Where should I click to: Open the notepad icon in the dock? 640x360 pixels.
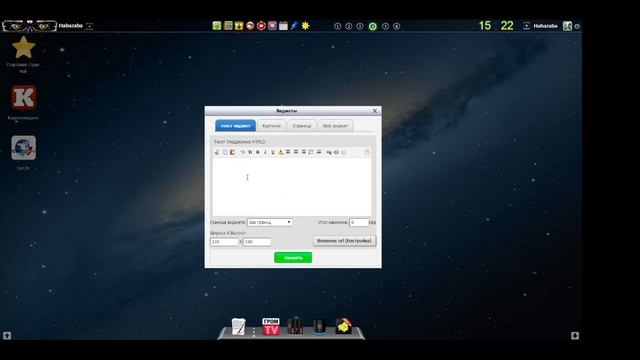click(x=238, y=327)
